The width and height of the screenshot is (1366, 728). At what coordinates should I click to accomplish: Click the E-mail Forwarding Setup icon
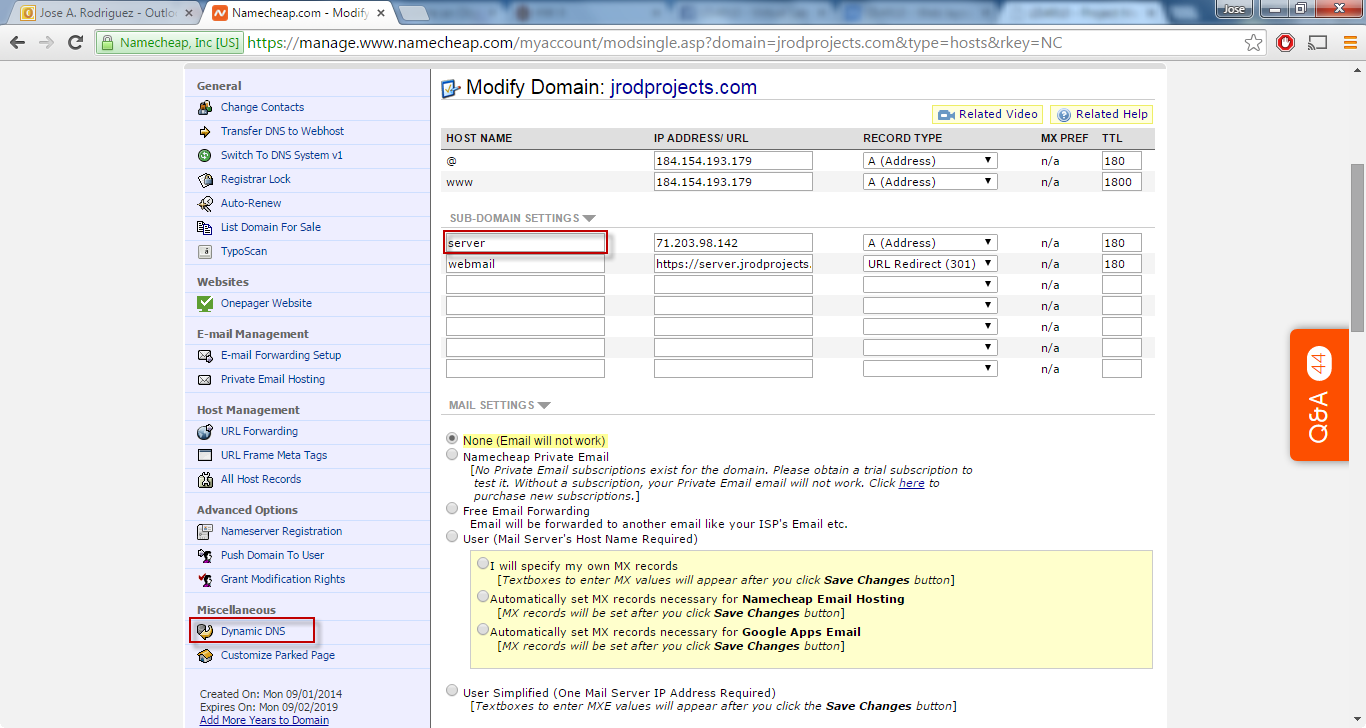205,355
